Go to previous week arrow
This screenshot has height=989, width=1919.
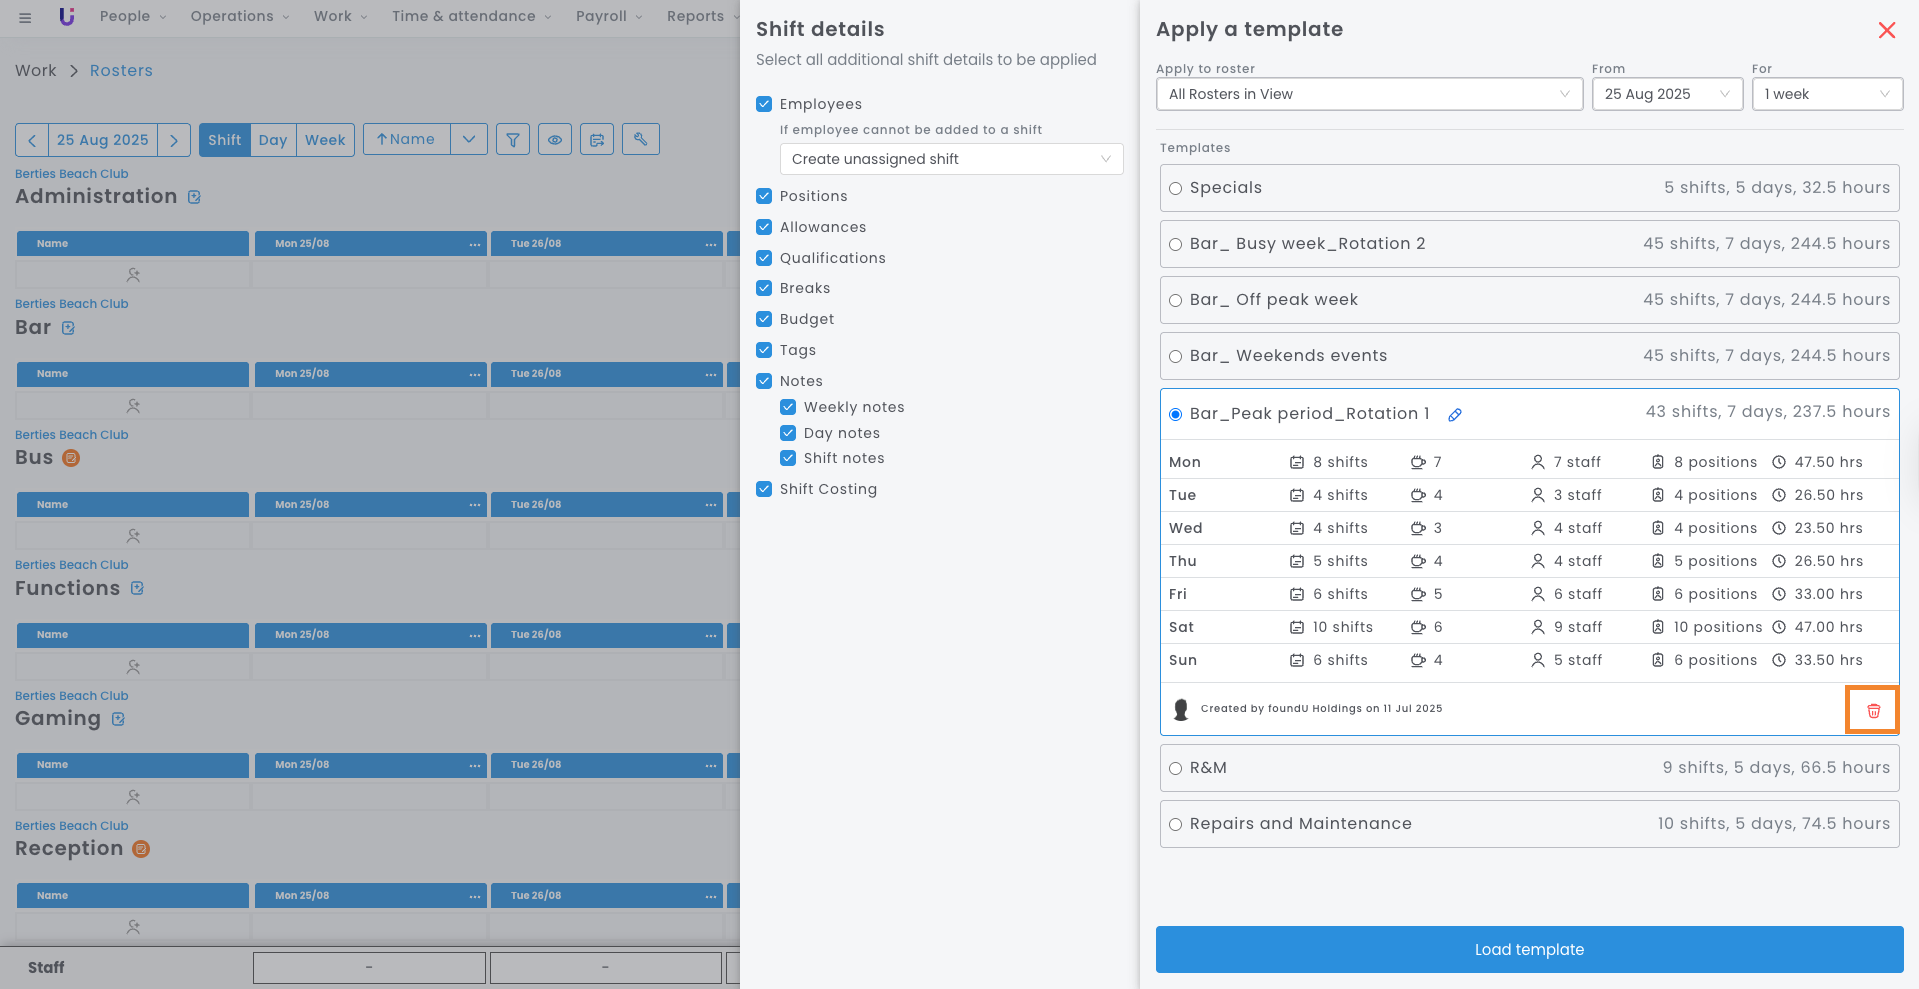(32, 140)
